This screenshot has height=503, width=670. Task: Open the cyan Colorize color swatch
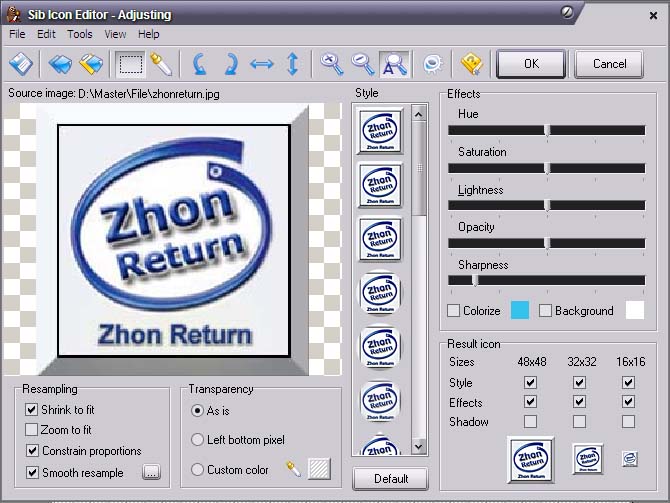(520, 310)
